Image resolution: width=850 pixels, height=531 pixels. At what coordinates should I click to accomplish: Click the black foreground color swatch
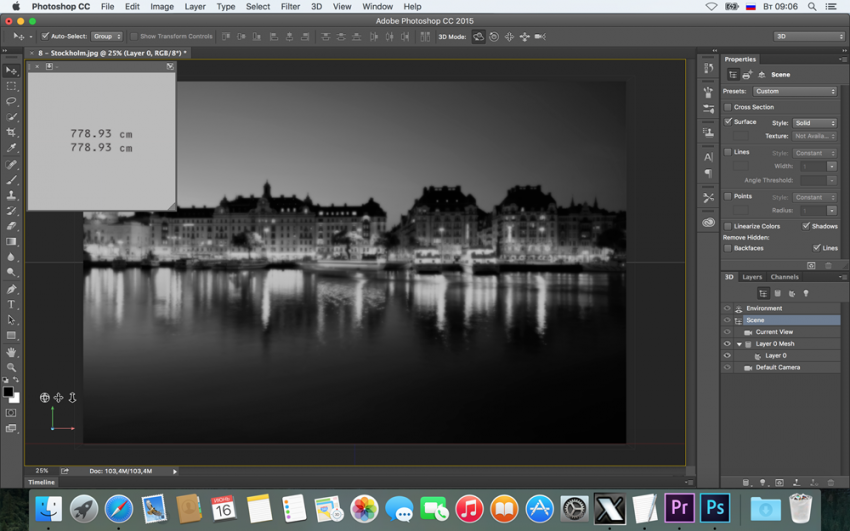coord(8,392)
